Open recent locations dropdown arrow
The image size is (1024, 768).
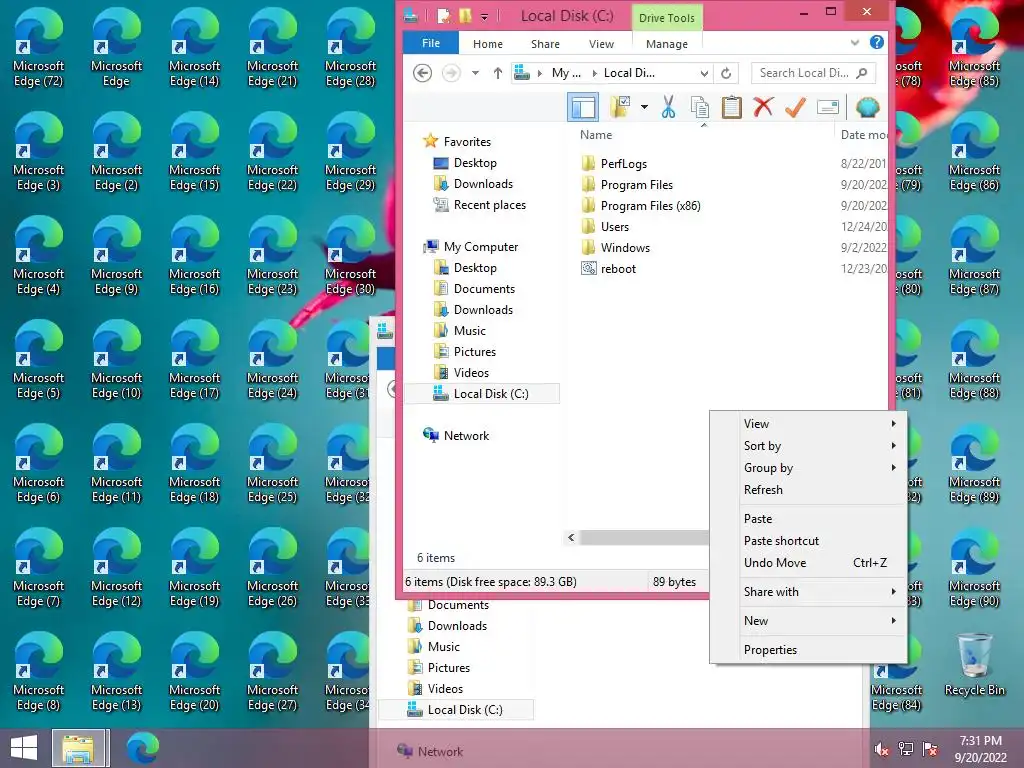[x=475, y=73]
